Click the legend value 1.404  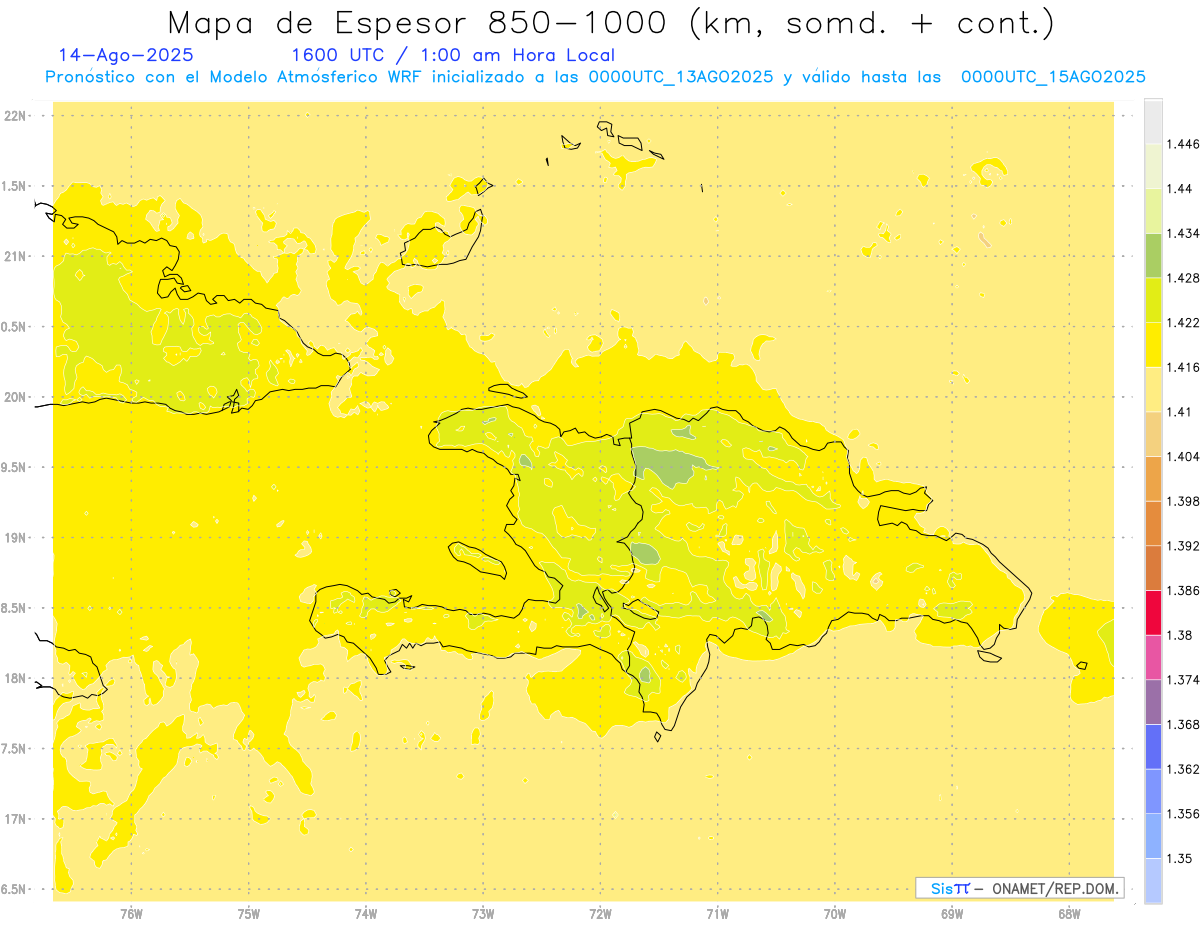pyautogui.click(x=1182, y=457)
